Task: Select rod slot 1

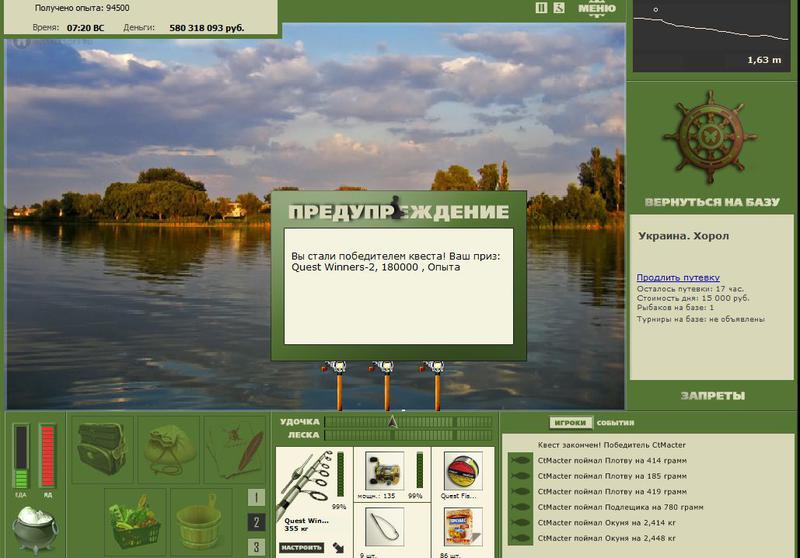Action: [x=256, y=497]
